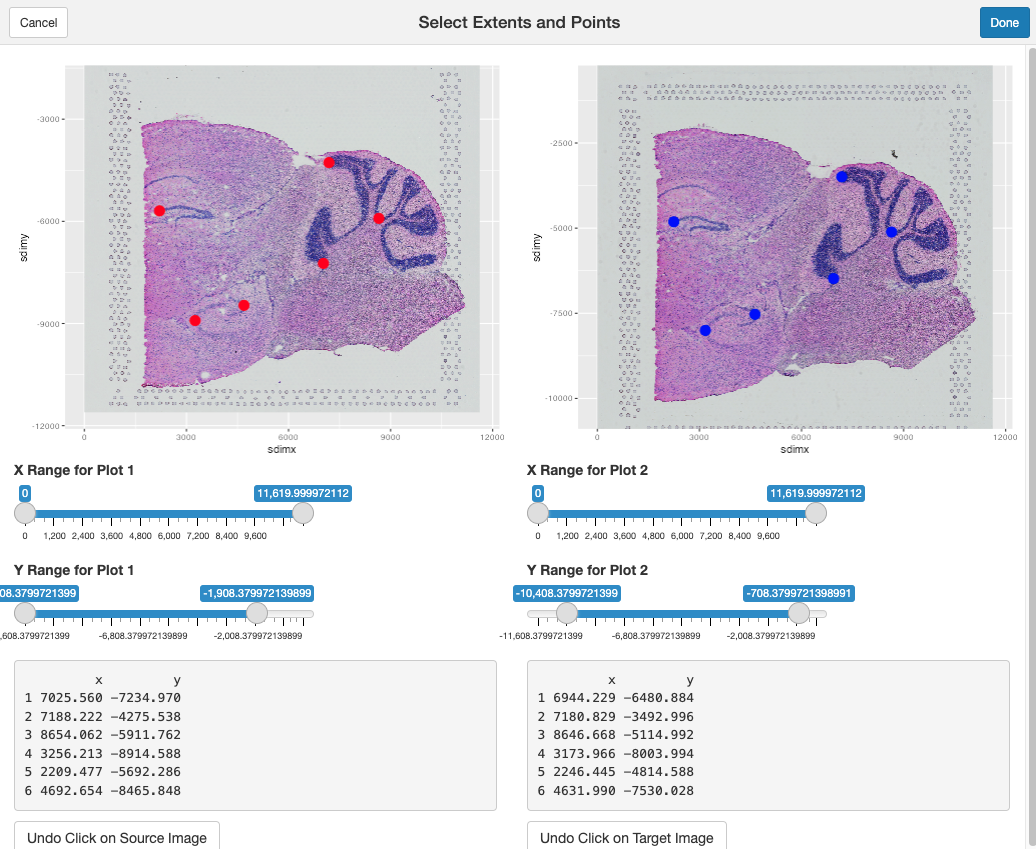Click right handle of X Range Plot 1 slider
Viewport: 1036px width, 849px height.
point(302,513)
